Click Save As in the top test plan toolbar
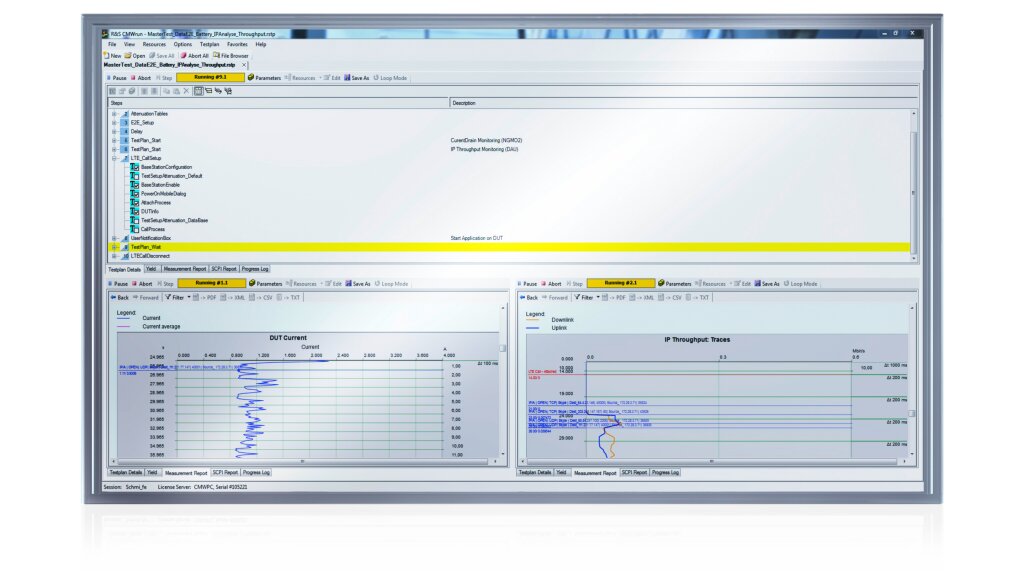 (357, 78)
